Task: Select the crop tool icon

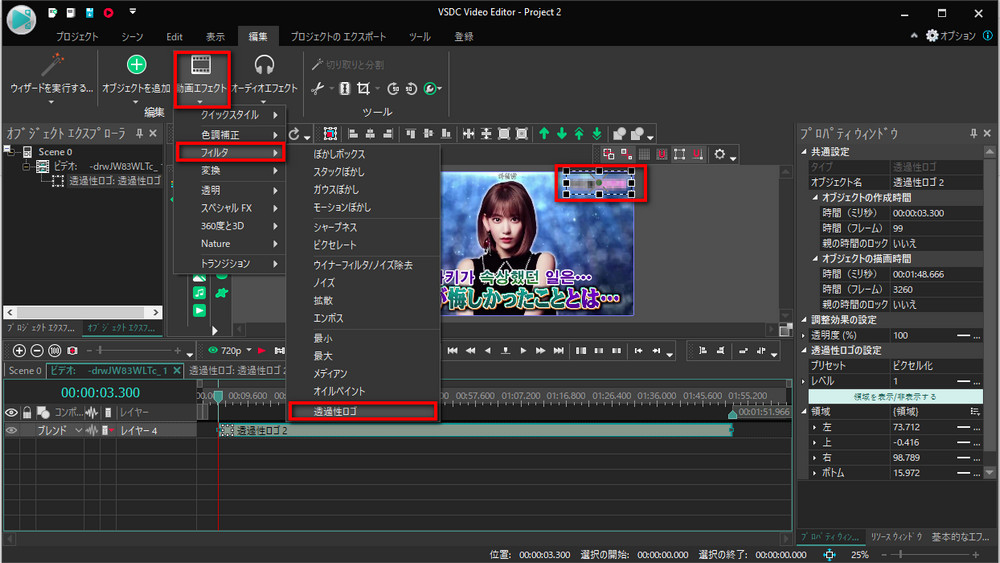Action: 364,88
